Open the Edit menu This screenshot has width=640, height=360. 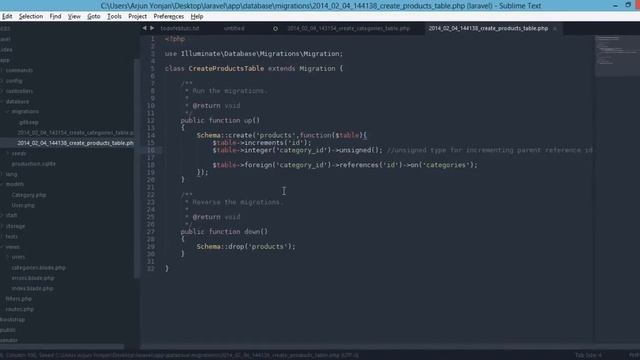point(7,16)
